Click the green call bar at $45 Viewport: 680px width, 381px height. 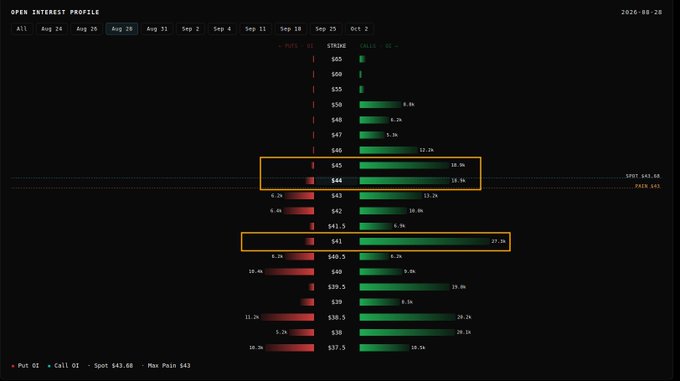coord(404,165)
